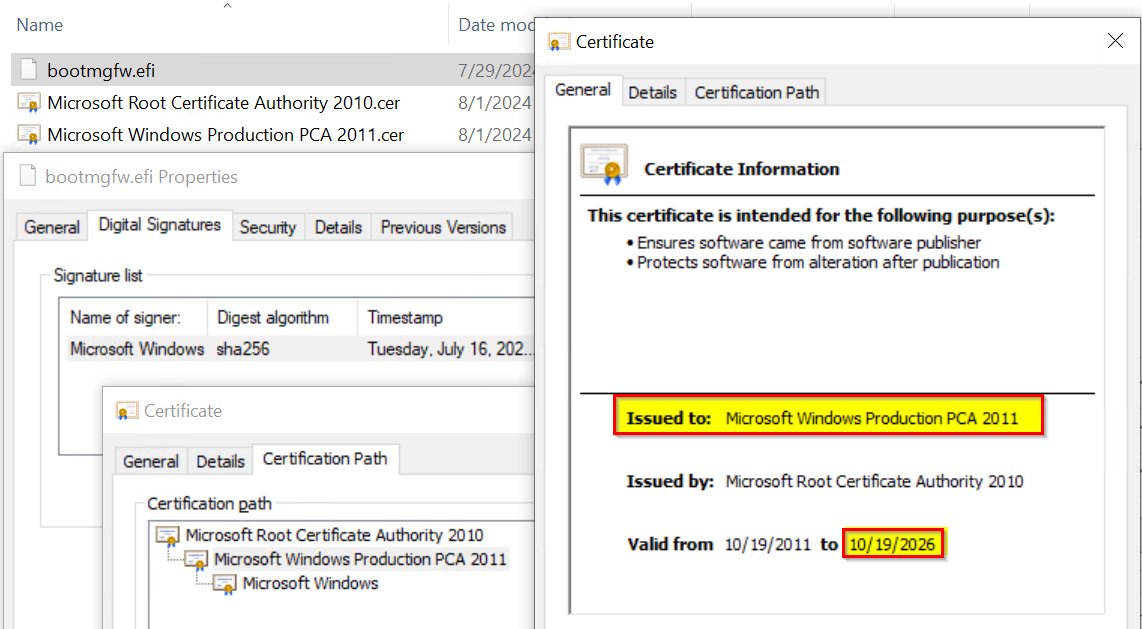This screenshot has width=1142, height=629.
Task: Click sha256 digest value in signature list
Action: click(x=243, y=349)
